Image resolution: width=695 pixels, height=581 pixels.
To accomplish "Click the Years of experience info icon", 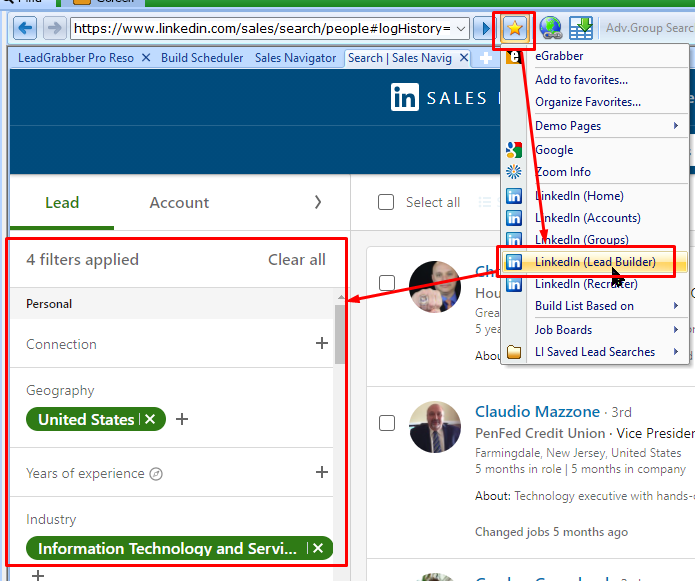I will click(x=156, y=474).
